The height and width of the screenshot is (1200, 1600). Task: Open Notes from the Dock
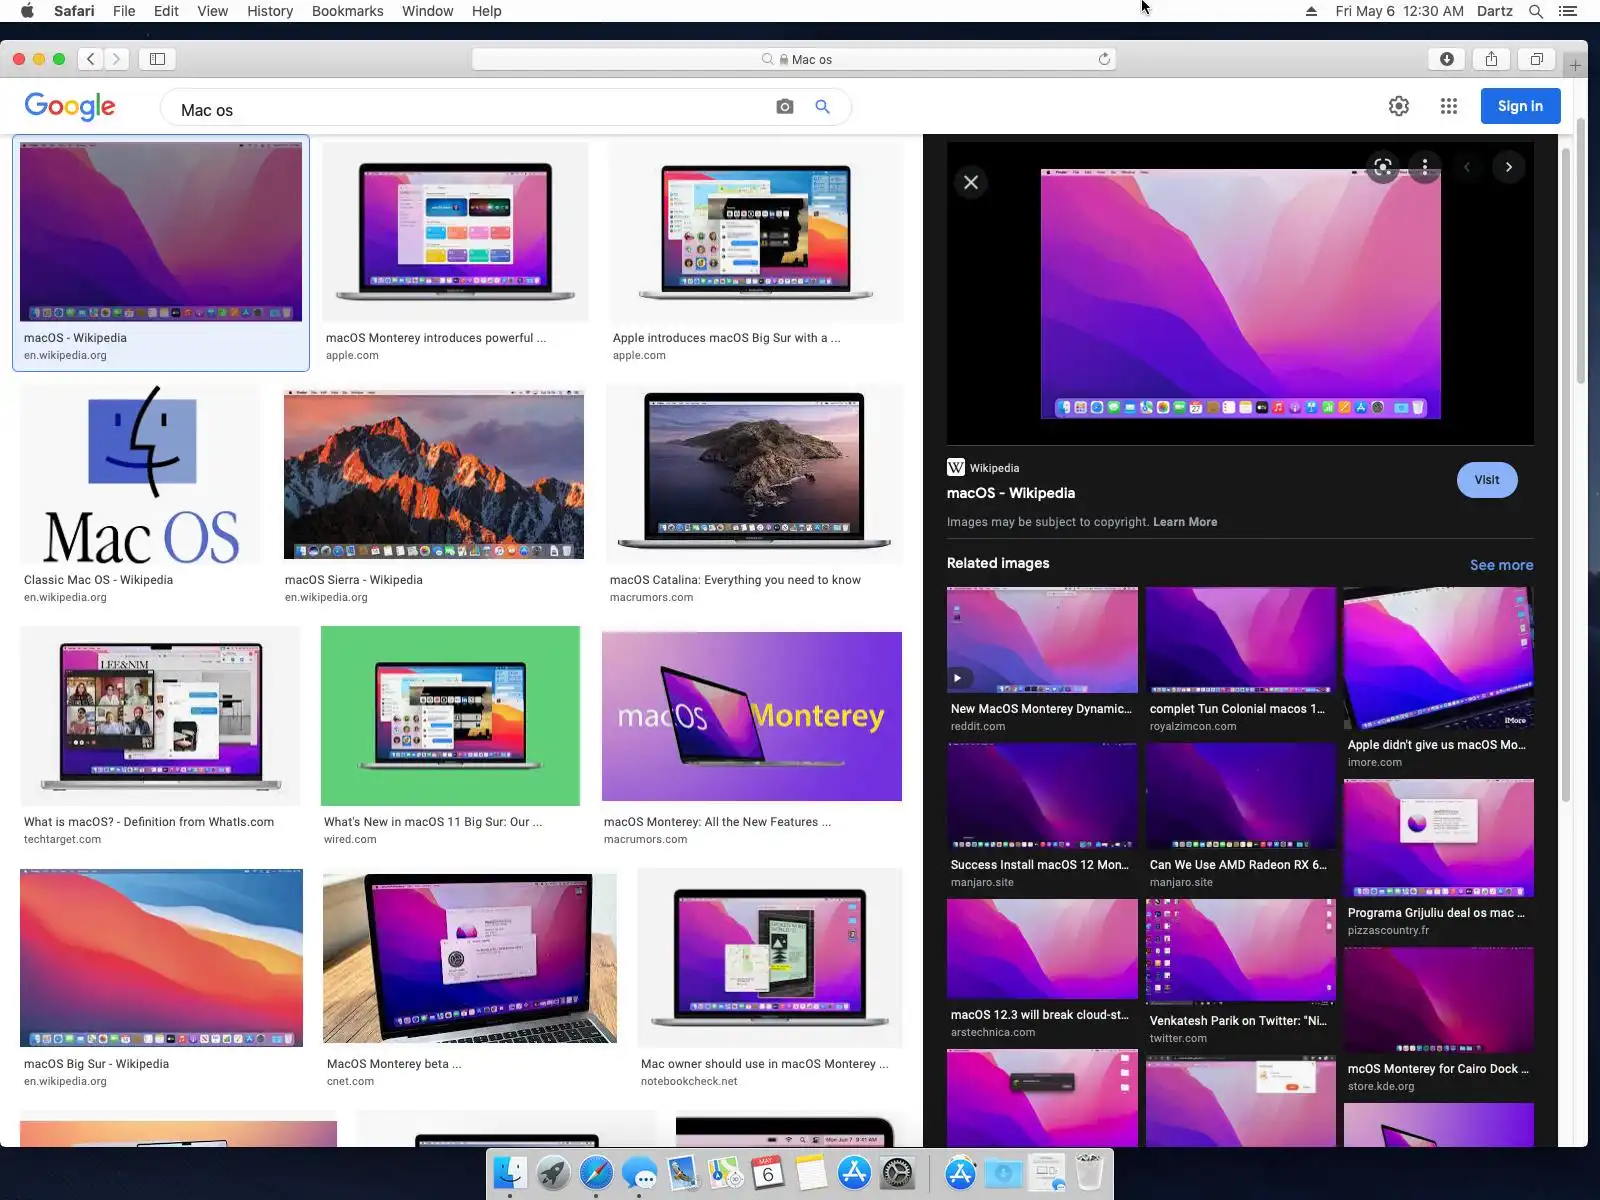(811, 1172)
